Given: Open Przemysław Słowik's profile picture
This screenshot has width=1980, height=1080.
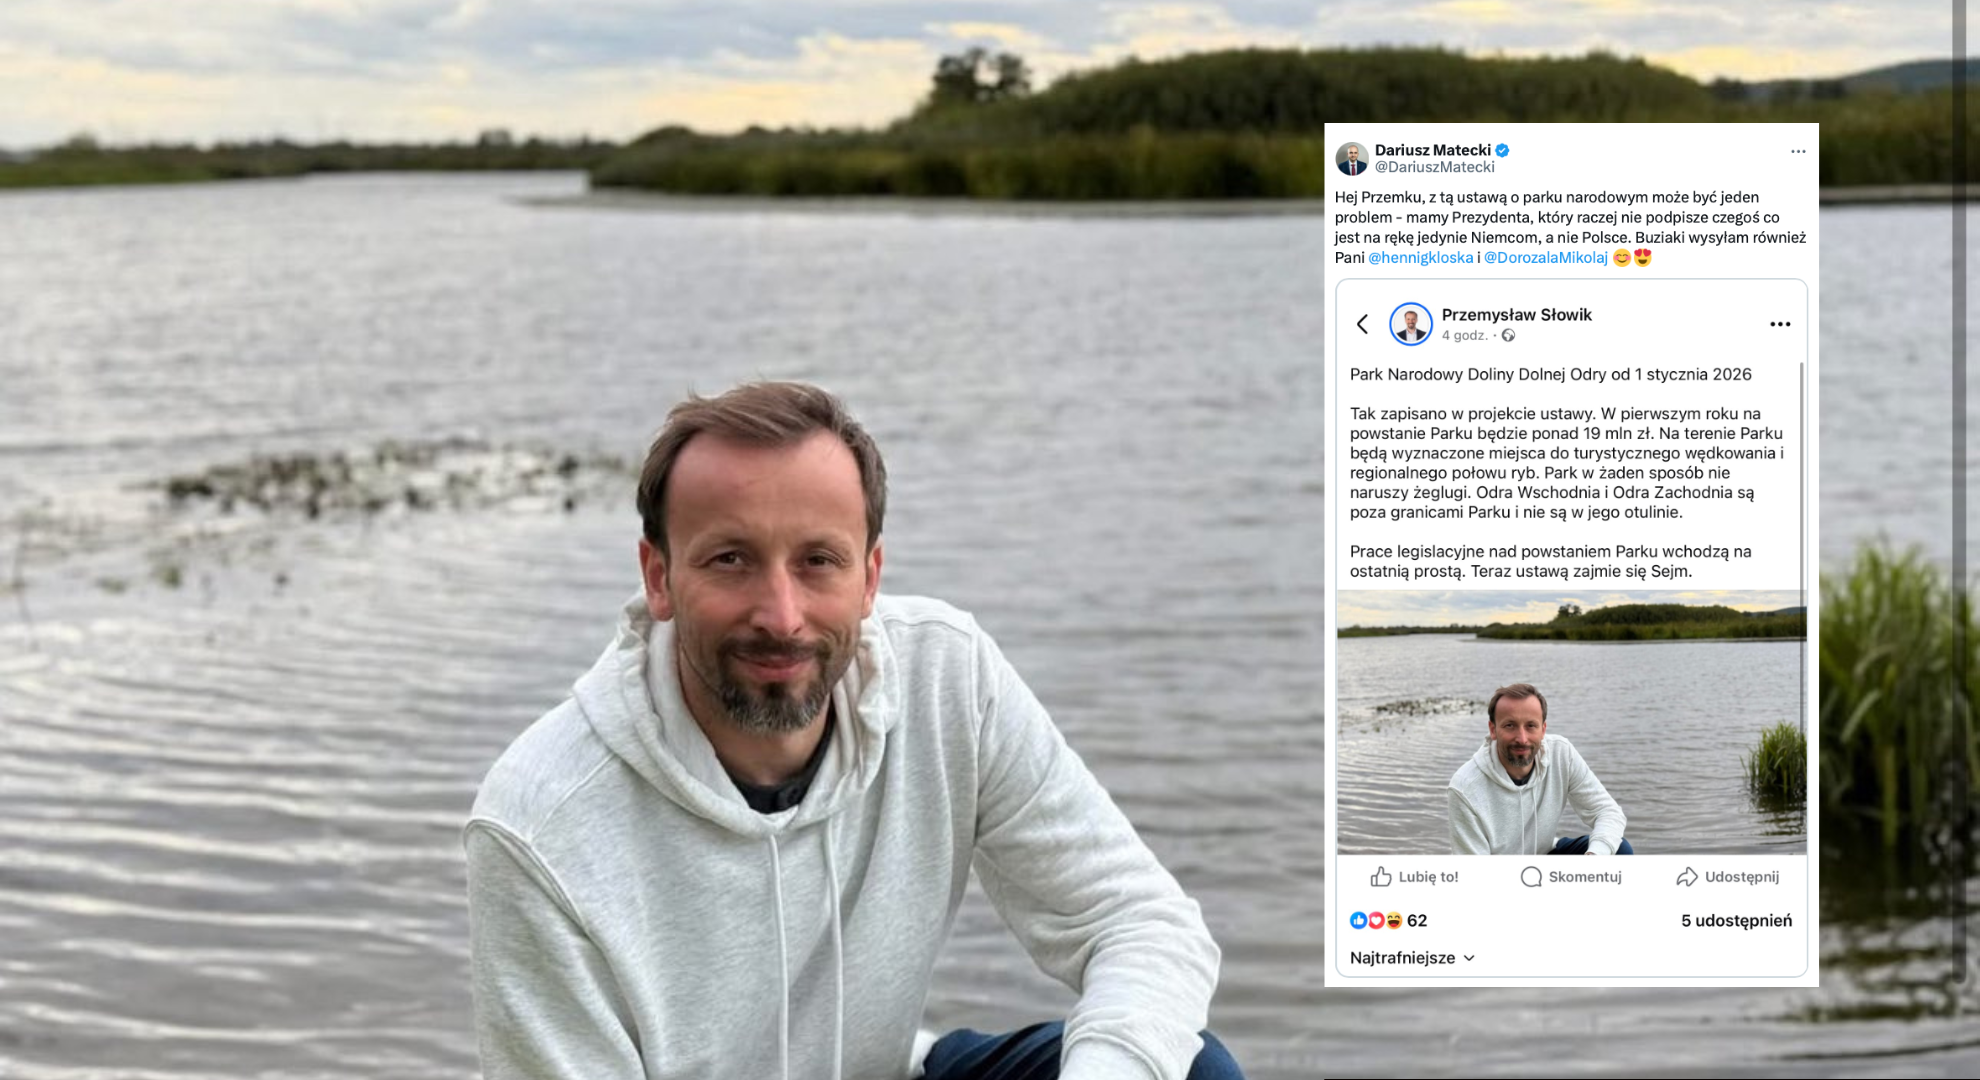Looking at the screenshot, I should coord(1411,324).
